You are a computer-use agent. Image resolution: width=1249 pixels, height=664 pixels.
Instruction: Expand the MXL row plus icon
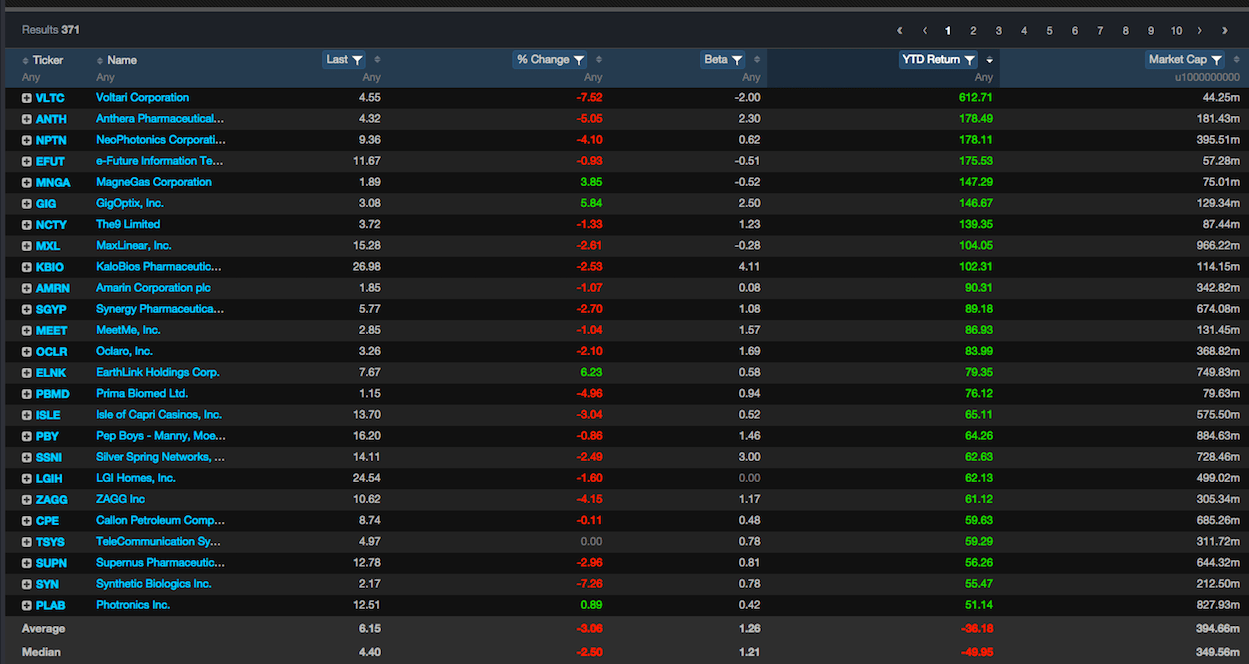(x=27, y=246)
